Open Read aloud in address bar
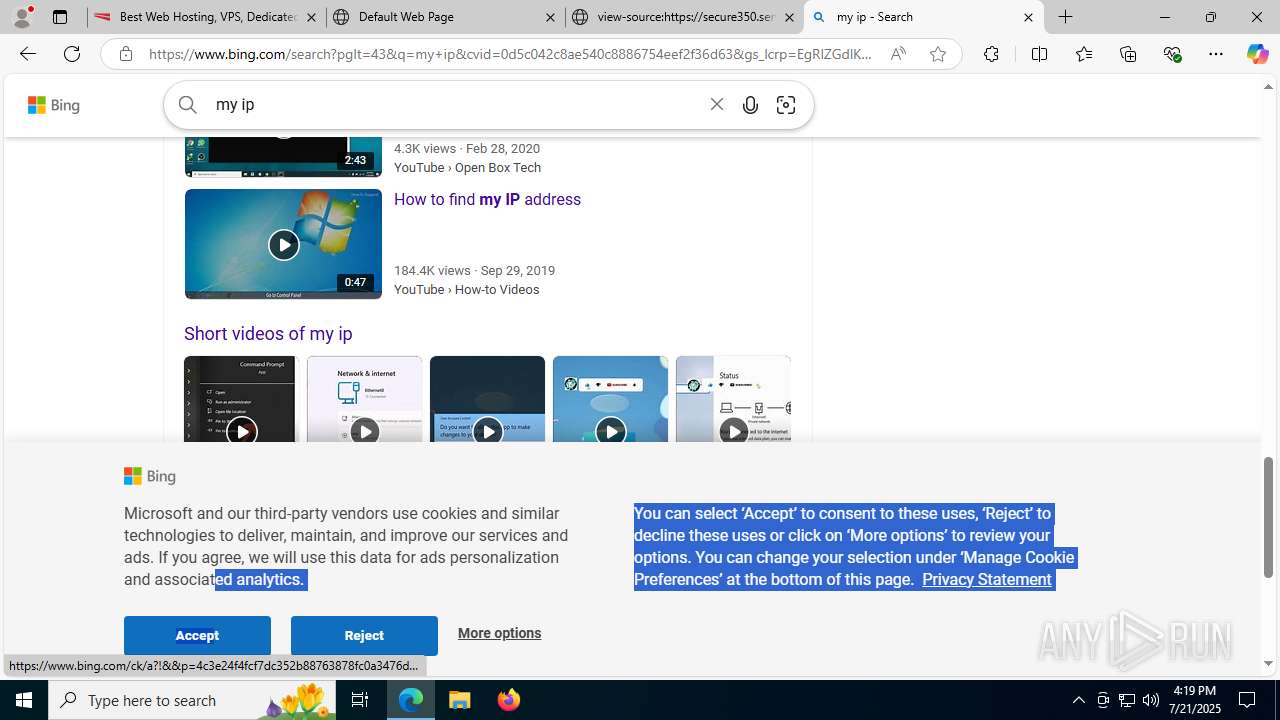The width and height of the screenshot is (1280, 720). tap(898, 54)
